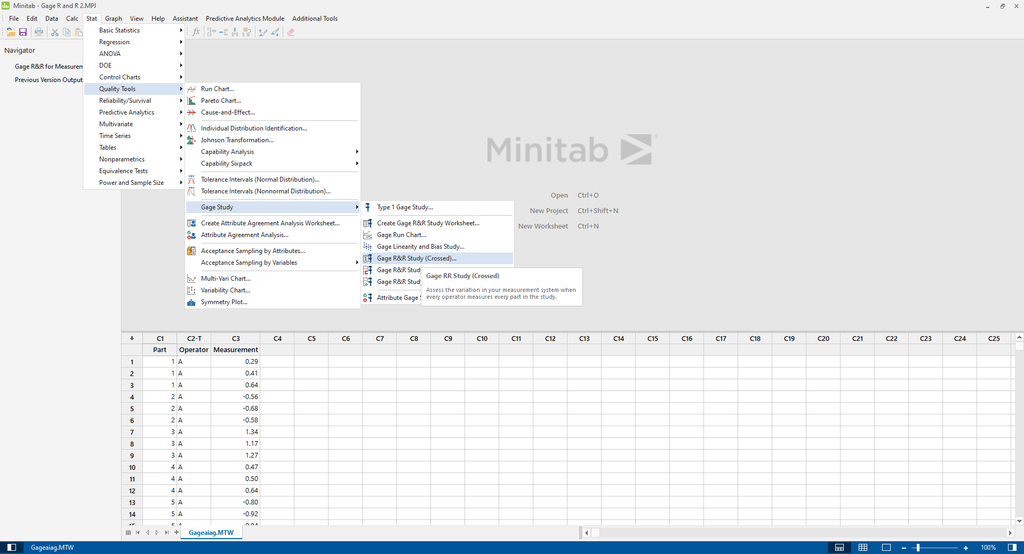Click the Copy toolbar icon

(67, 32)
